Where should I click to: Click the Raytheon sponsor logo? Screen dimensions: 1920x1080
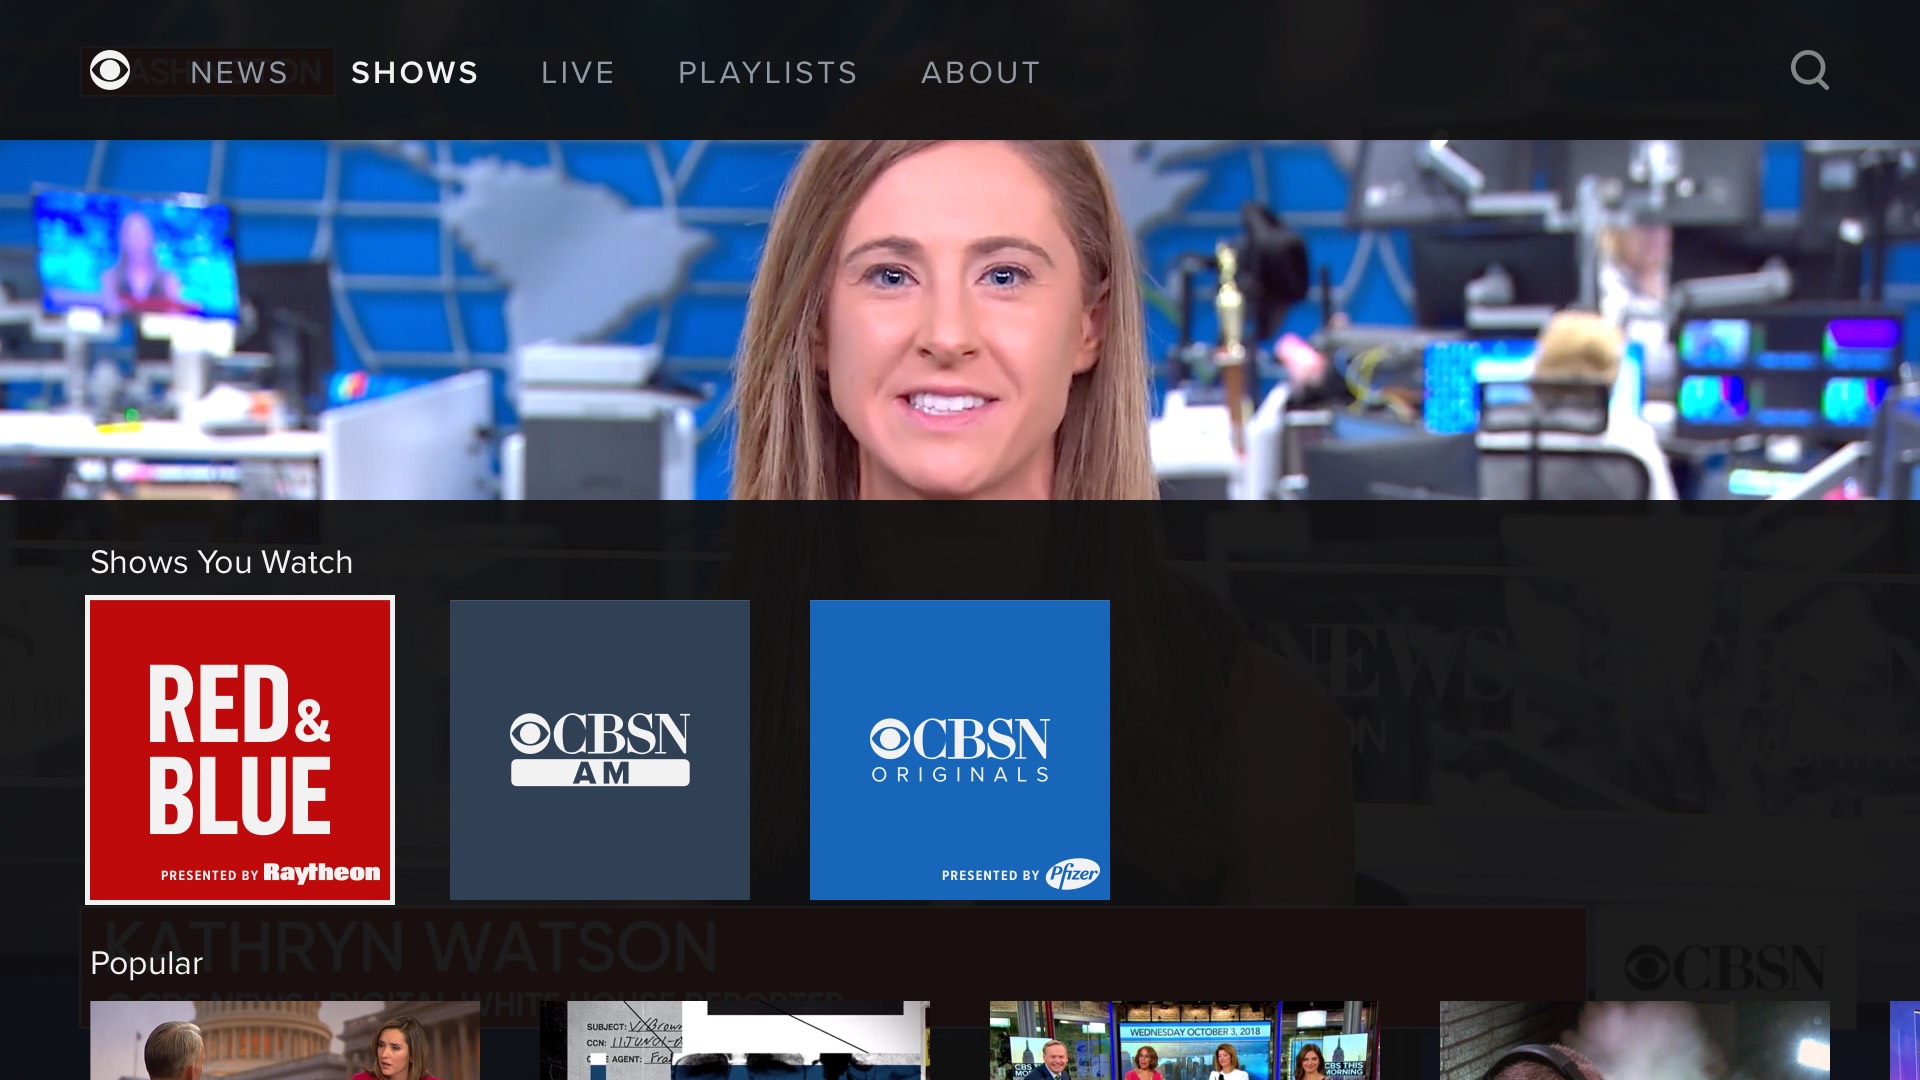[321, 873]
